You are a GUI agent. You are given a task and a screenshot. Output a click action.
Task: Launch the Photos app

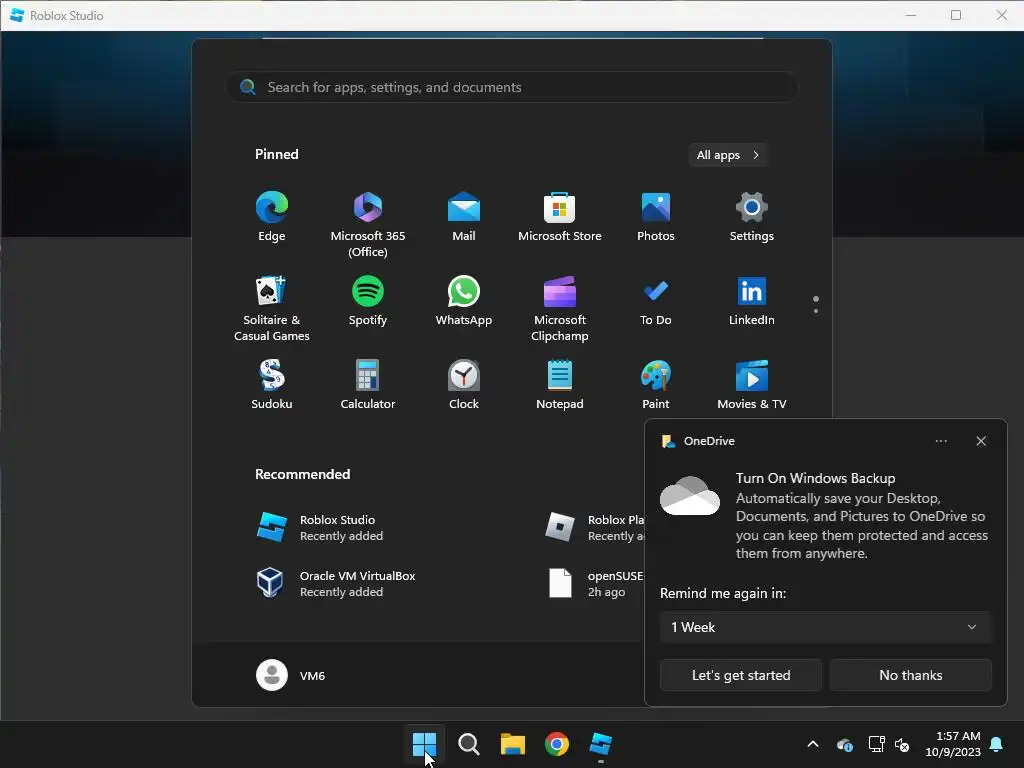point(656,217)
